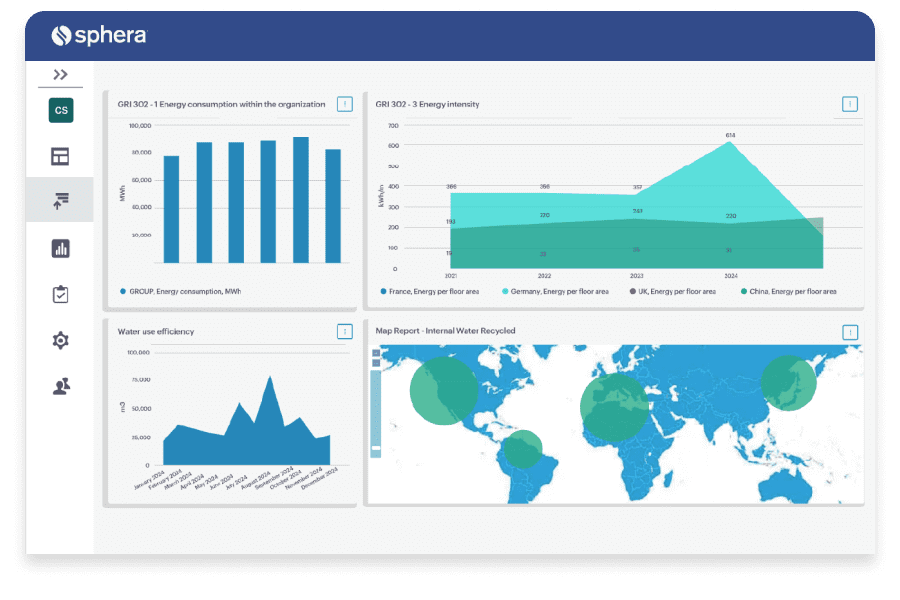The image size is (900, 600).
Task: Click the map zoom slider handle
Action: (x=376, y=448)
